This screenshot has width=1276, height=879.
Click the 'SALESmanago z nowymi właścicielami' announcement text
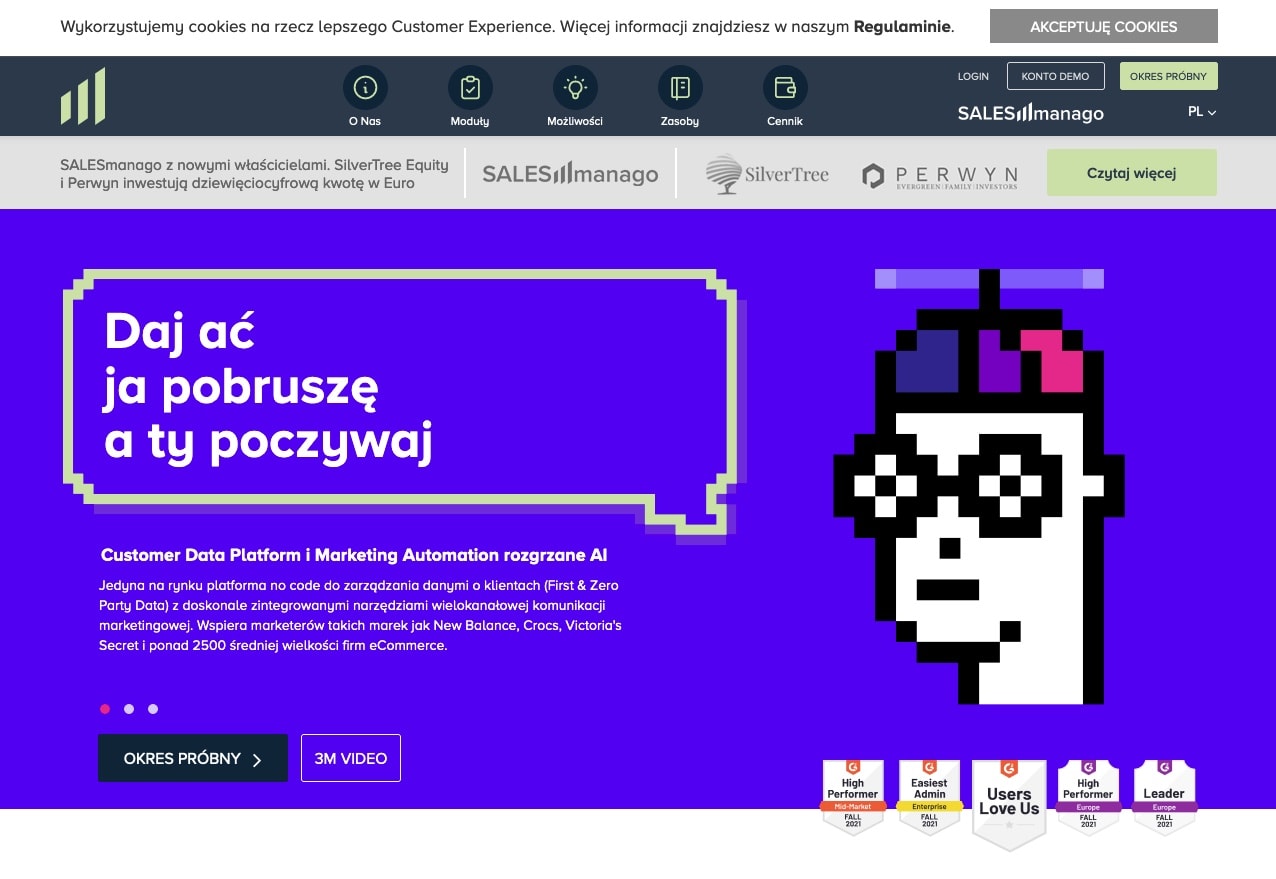pyautogui.click(x=255, y=174)
